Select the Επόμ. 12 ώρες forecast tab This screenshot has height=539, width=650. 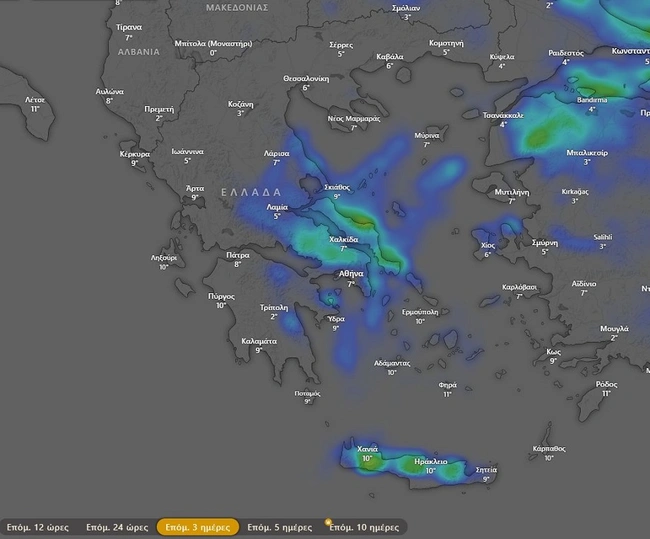[x=35, y=527]
